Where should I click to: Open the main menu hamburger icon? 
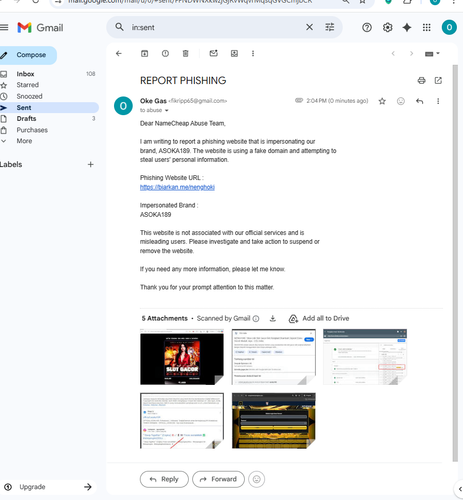pos(3,27)
